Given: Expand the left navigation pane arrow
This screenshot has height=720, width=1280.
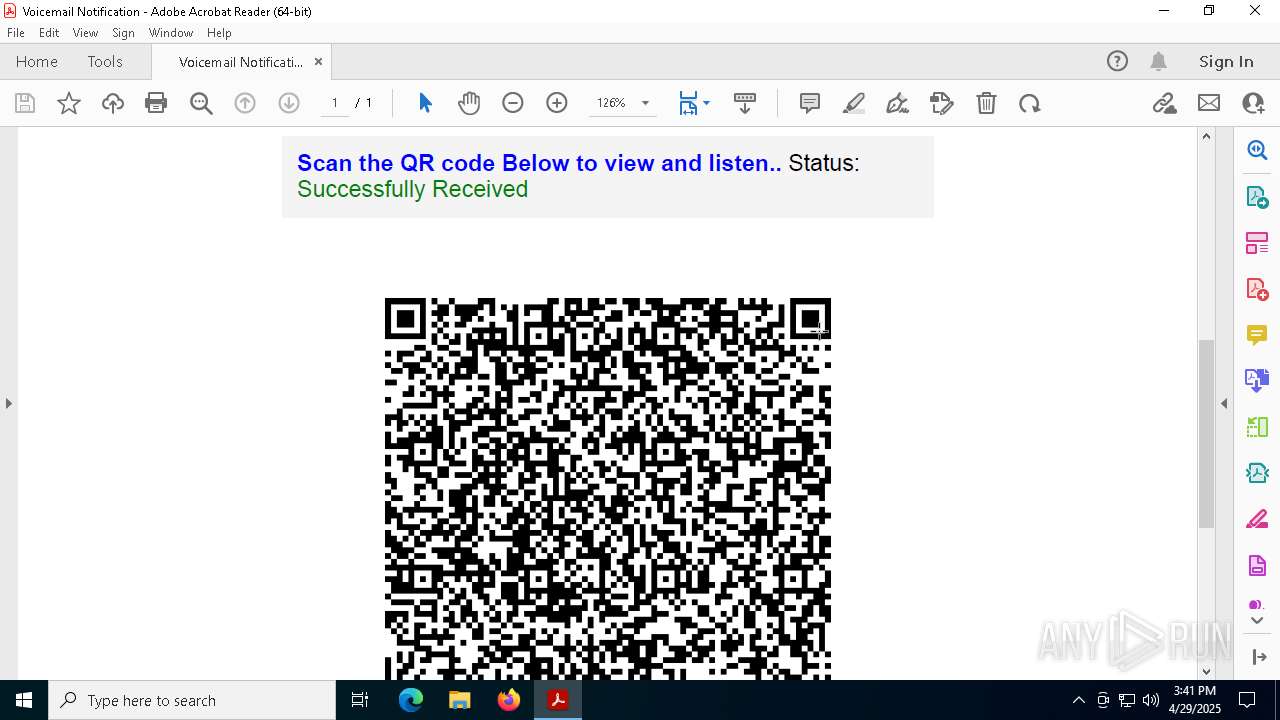Looking at the screenshot, I should point(9,403).
